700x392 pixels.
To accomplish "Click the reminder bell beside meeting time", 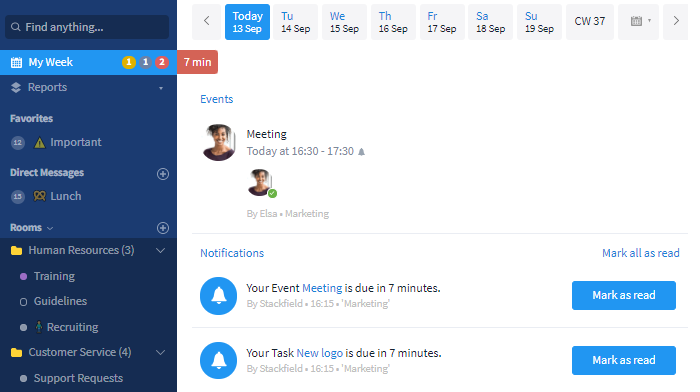I will [362, 152].
